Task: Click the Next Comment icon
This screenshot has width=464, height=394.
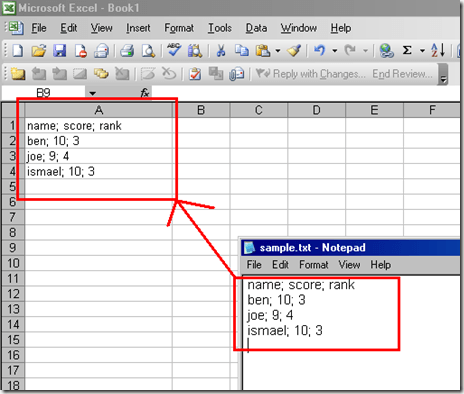Action: click(x=59, y=74)
